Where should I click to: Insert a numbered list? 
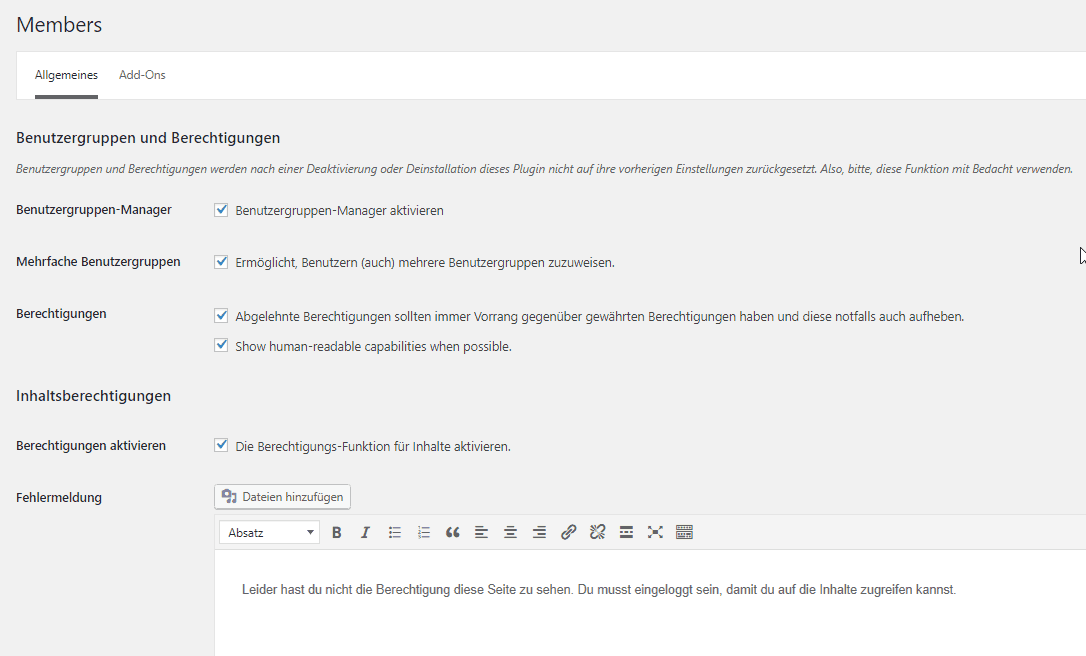[423, 531]
